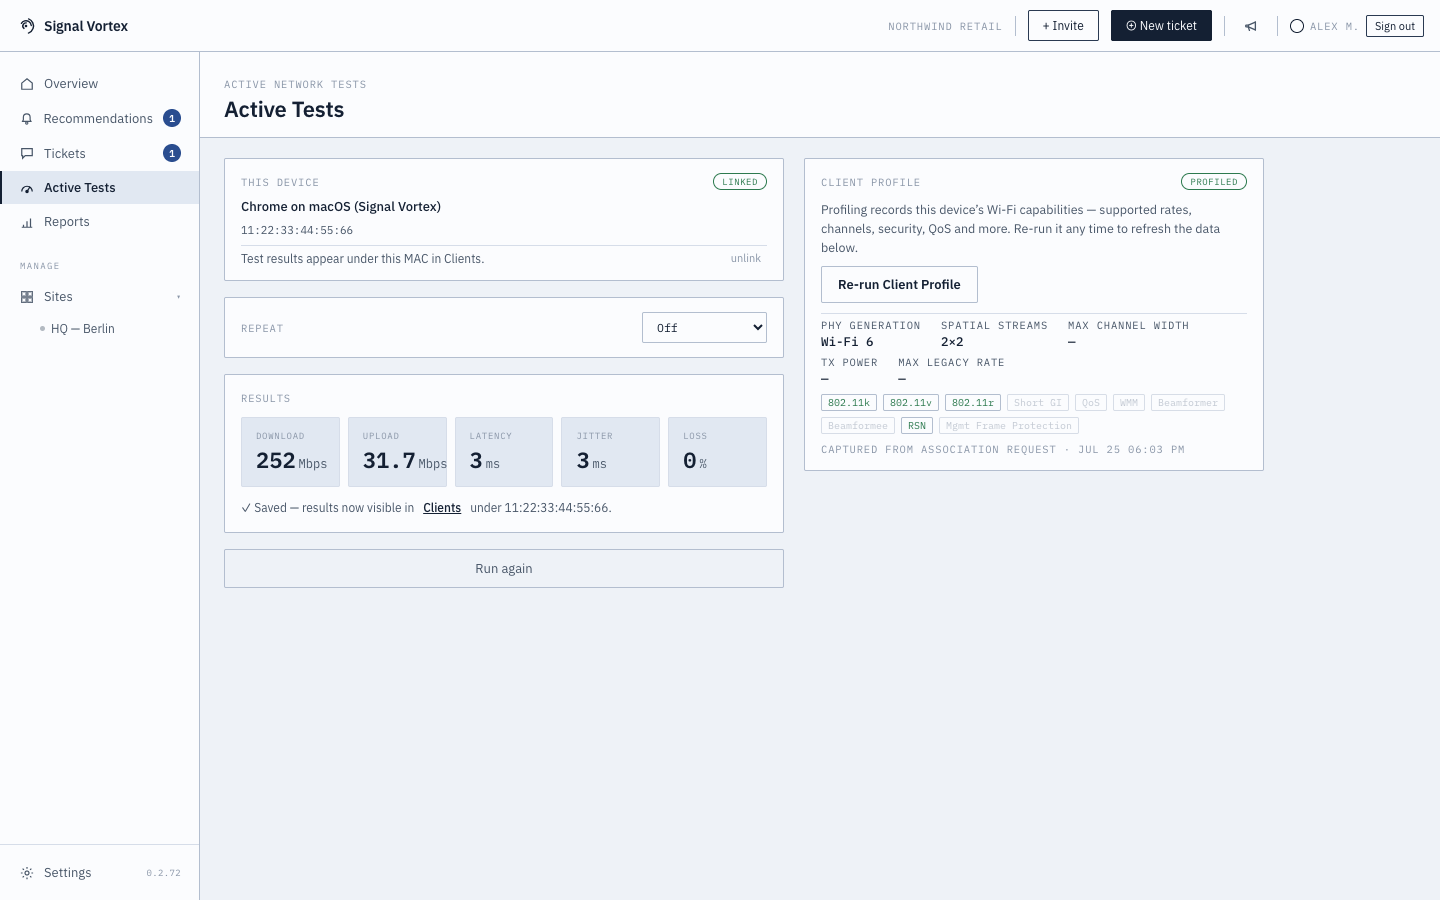The width and height of the screenshot is (1440, 900).
Task: Click the Download 252 Mbps result tile
Action: 290,452
